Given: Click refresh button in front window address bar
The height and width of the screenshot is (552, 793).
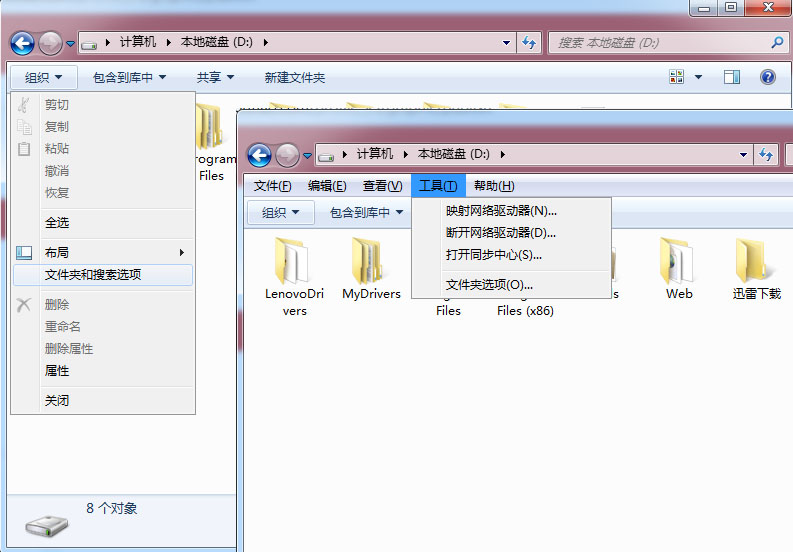Looking at the screenshot, I should [765, 155].
